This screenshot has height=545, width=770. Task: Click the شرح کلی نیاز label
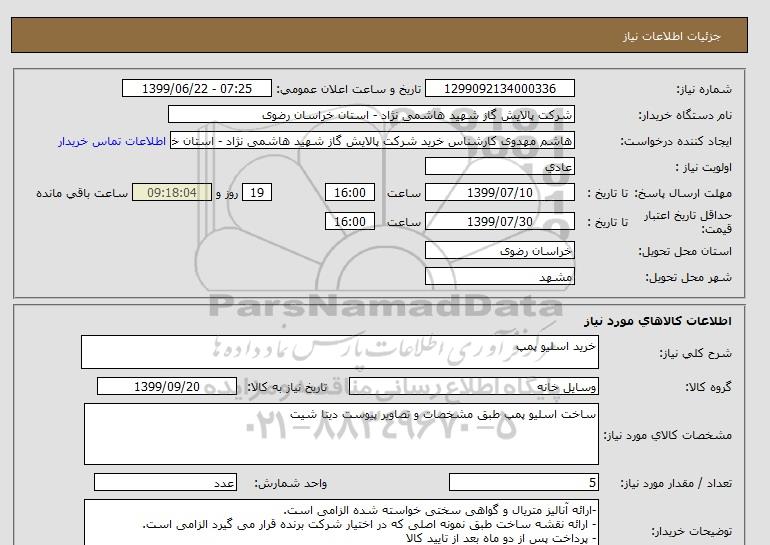695,353
